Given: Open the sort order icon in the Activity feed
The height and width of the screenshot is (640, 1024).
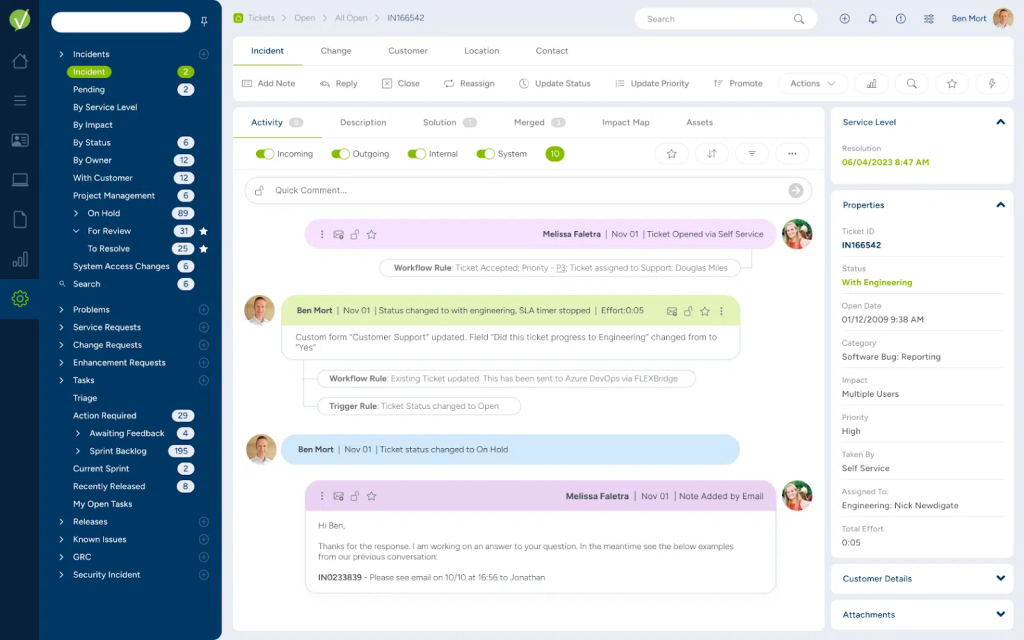Looking at the screenshot, I should pos(711,152).
